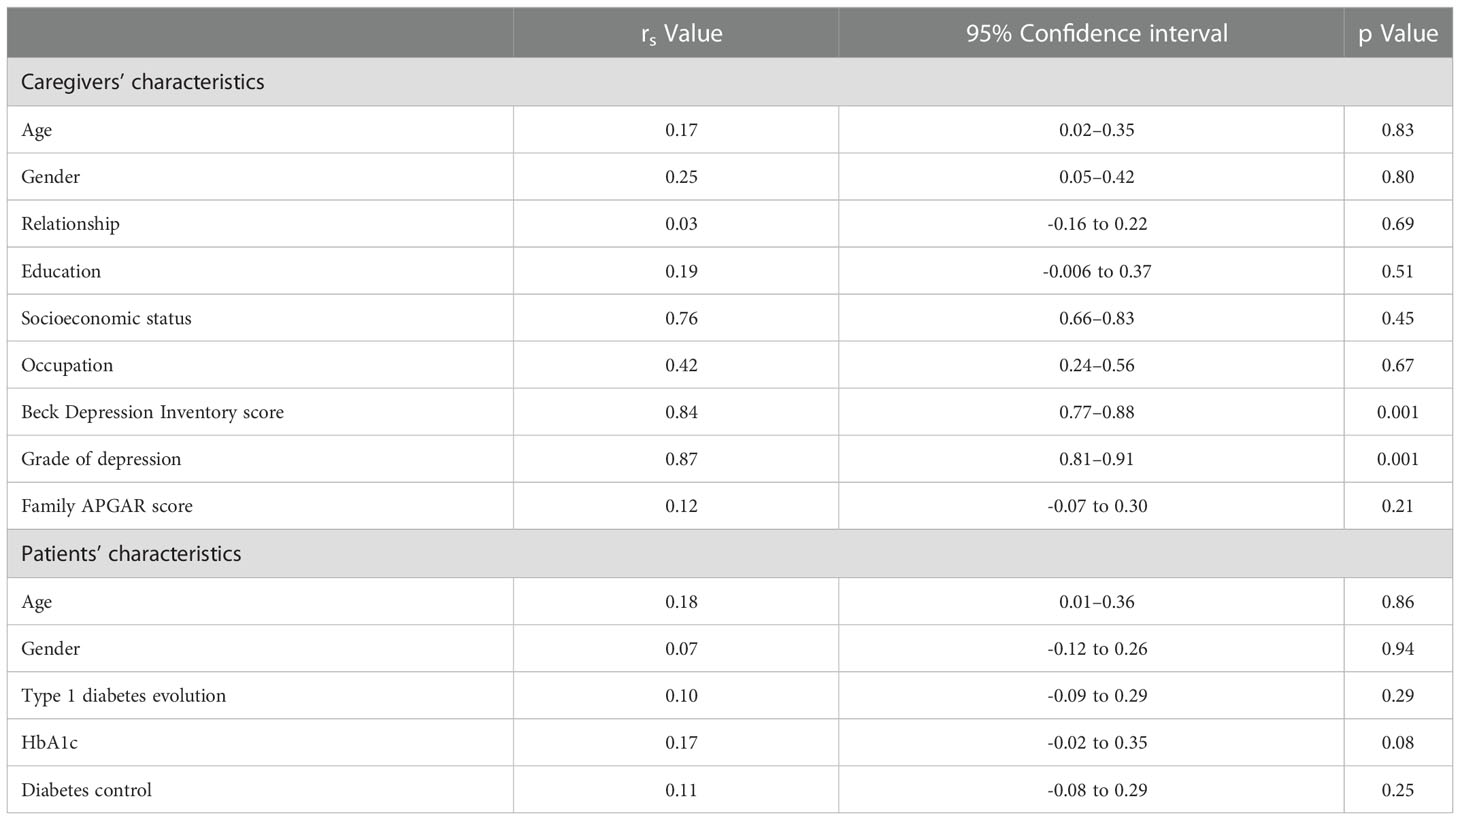1460x820 pixels.
Task: Click the Grade of depression label
Action: coord(101,459)
